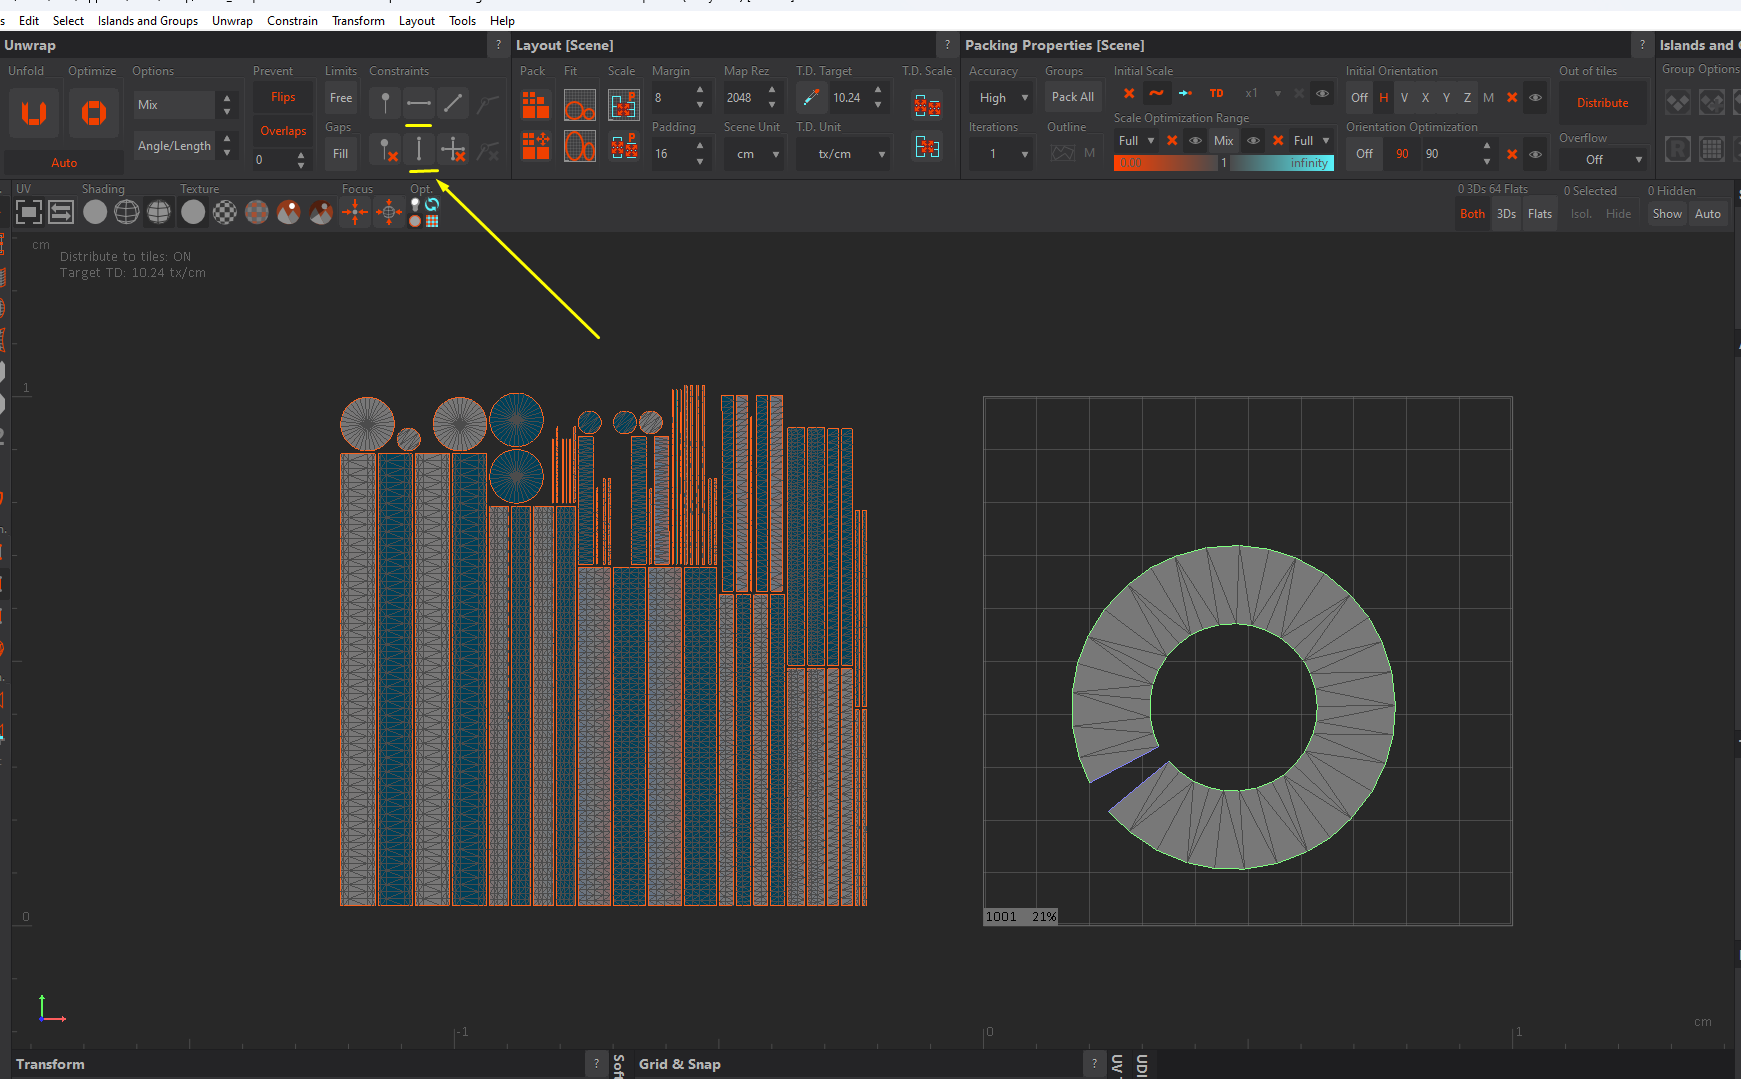
Task: Click the Pack All button
Action: pyautogui.click(x=1072, y=97)
